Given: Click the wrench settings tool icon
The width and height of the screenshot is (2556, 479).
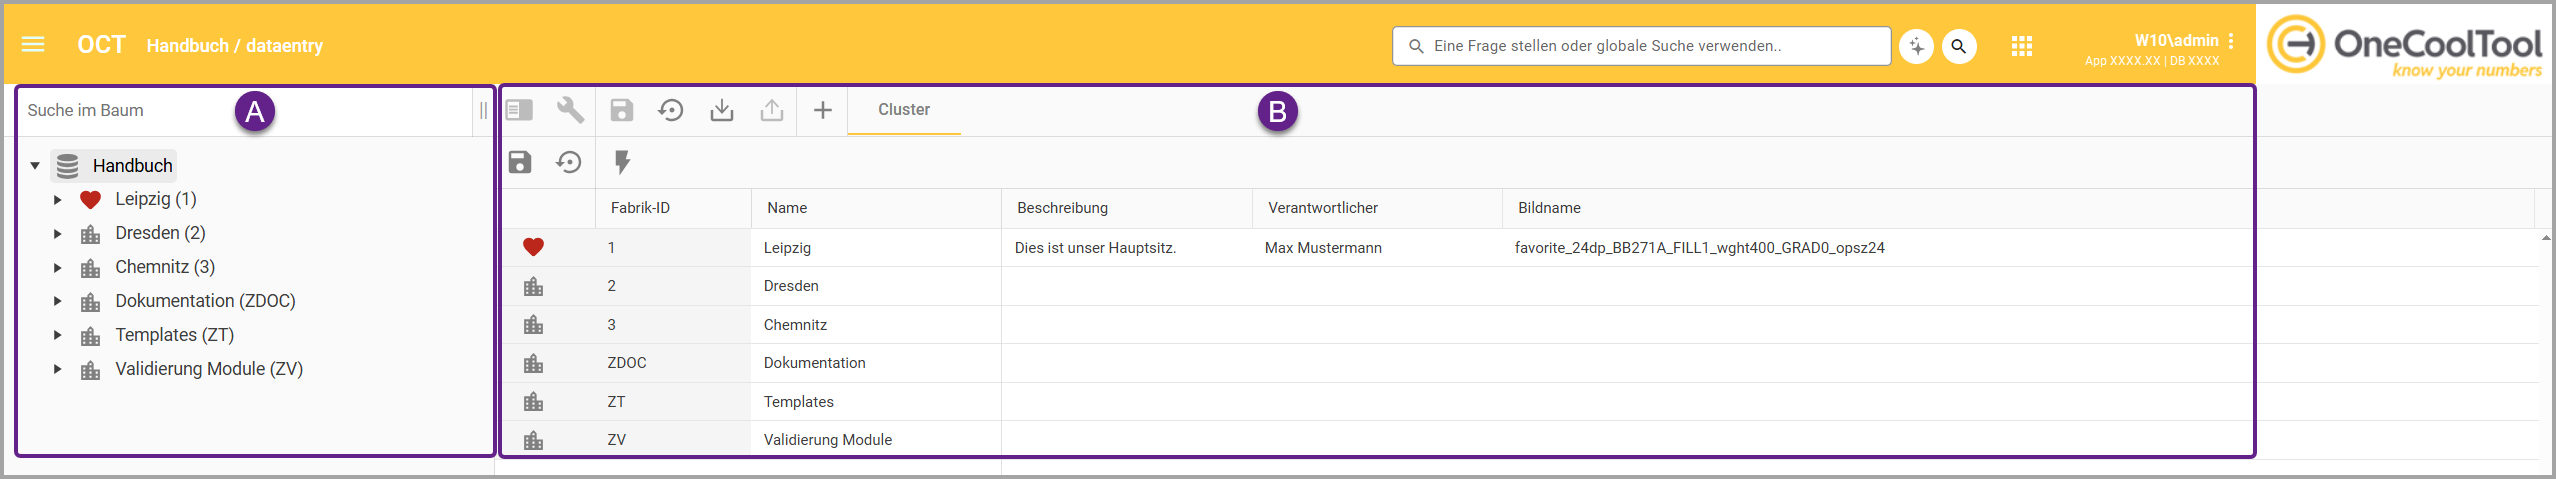Looking at the screenshot, I should (570, 110).
